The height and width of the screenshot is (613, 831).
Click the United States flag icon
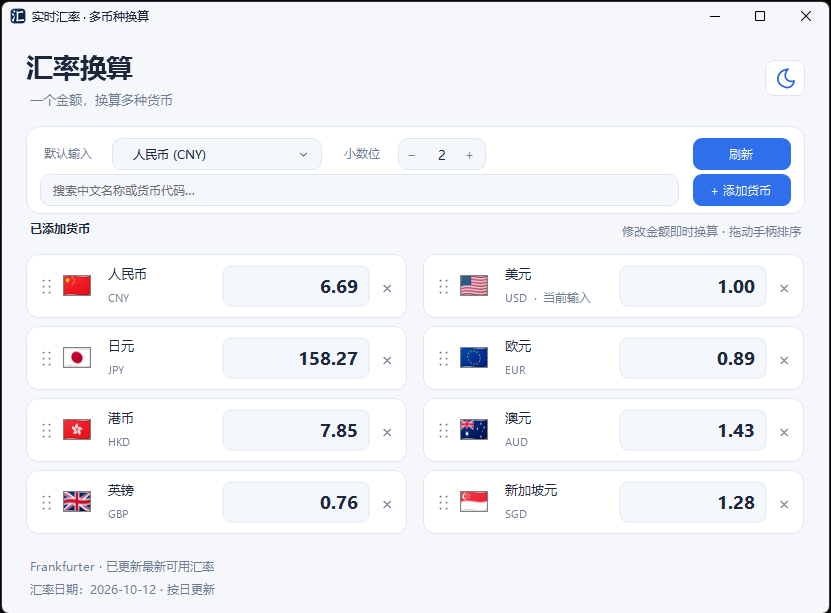(474, 286)
